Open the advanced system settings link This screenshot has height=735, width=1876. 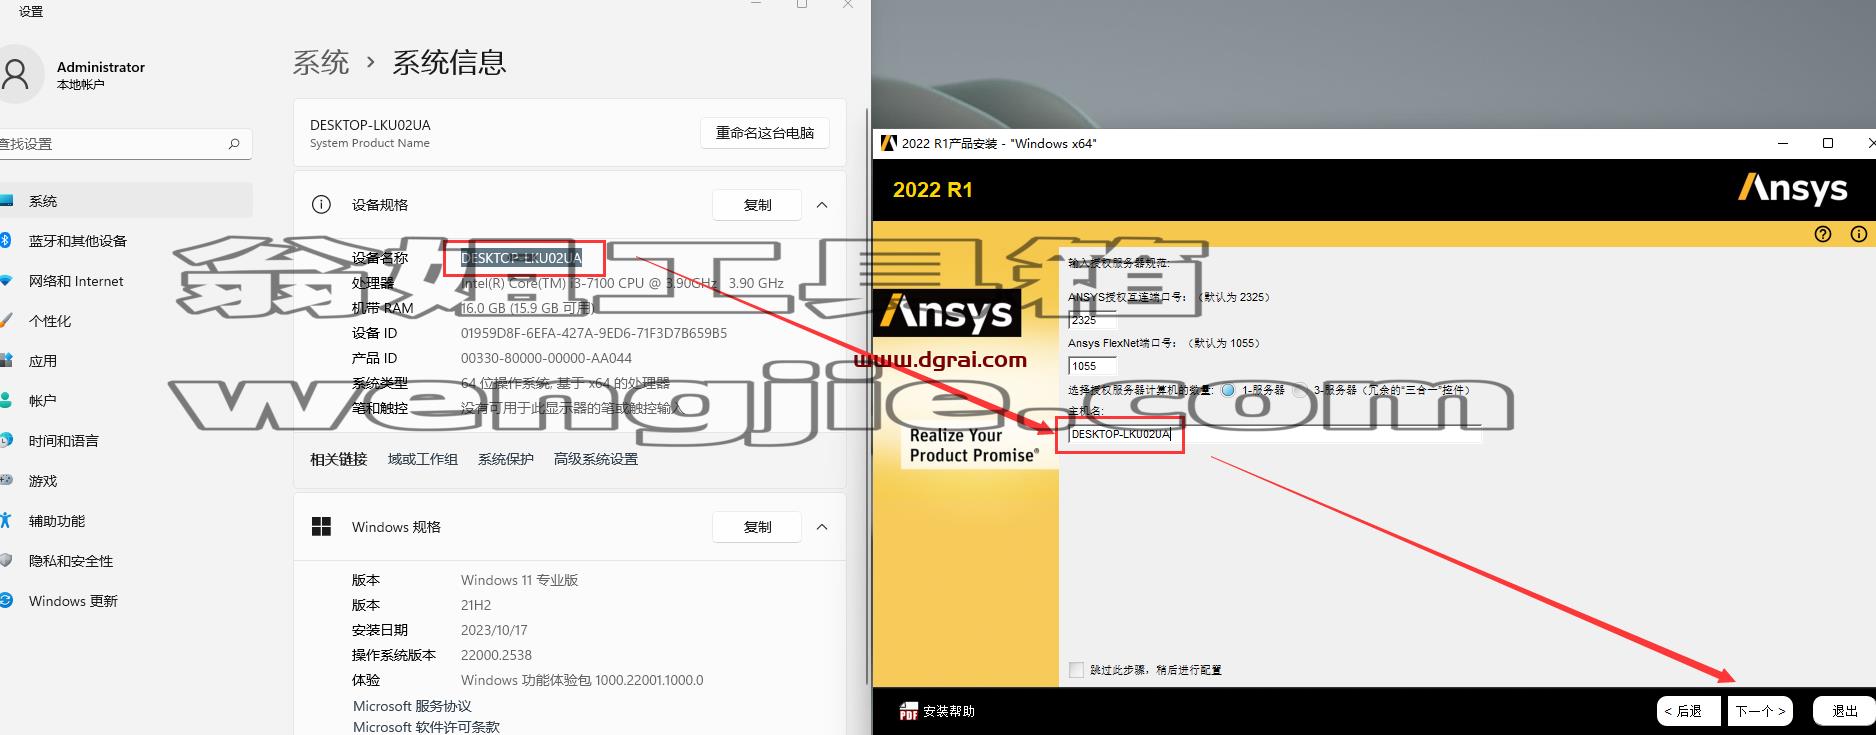pos(596,459)
